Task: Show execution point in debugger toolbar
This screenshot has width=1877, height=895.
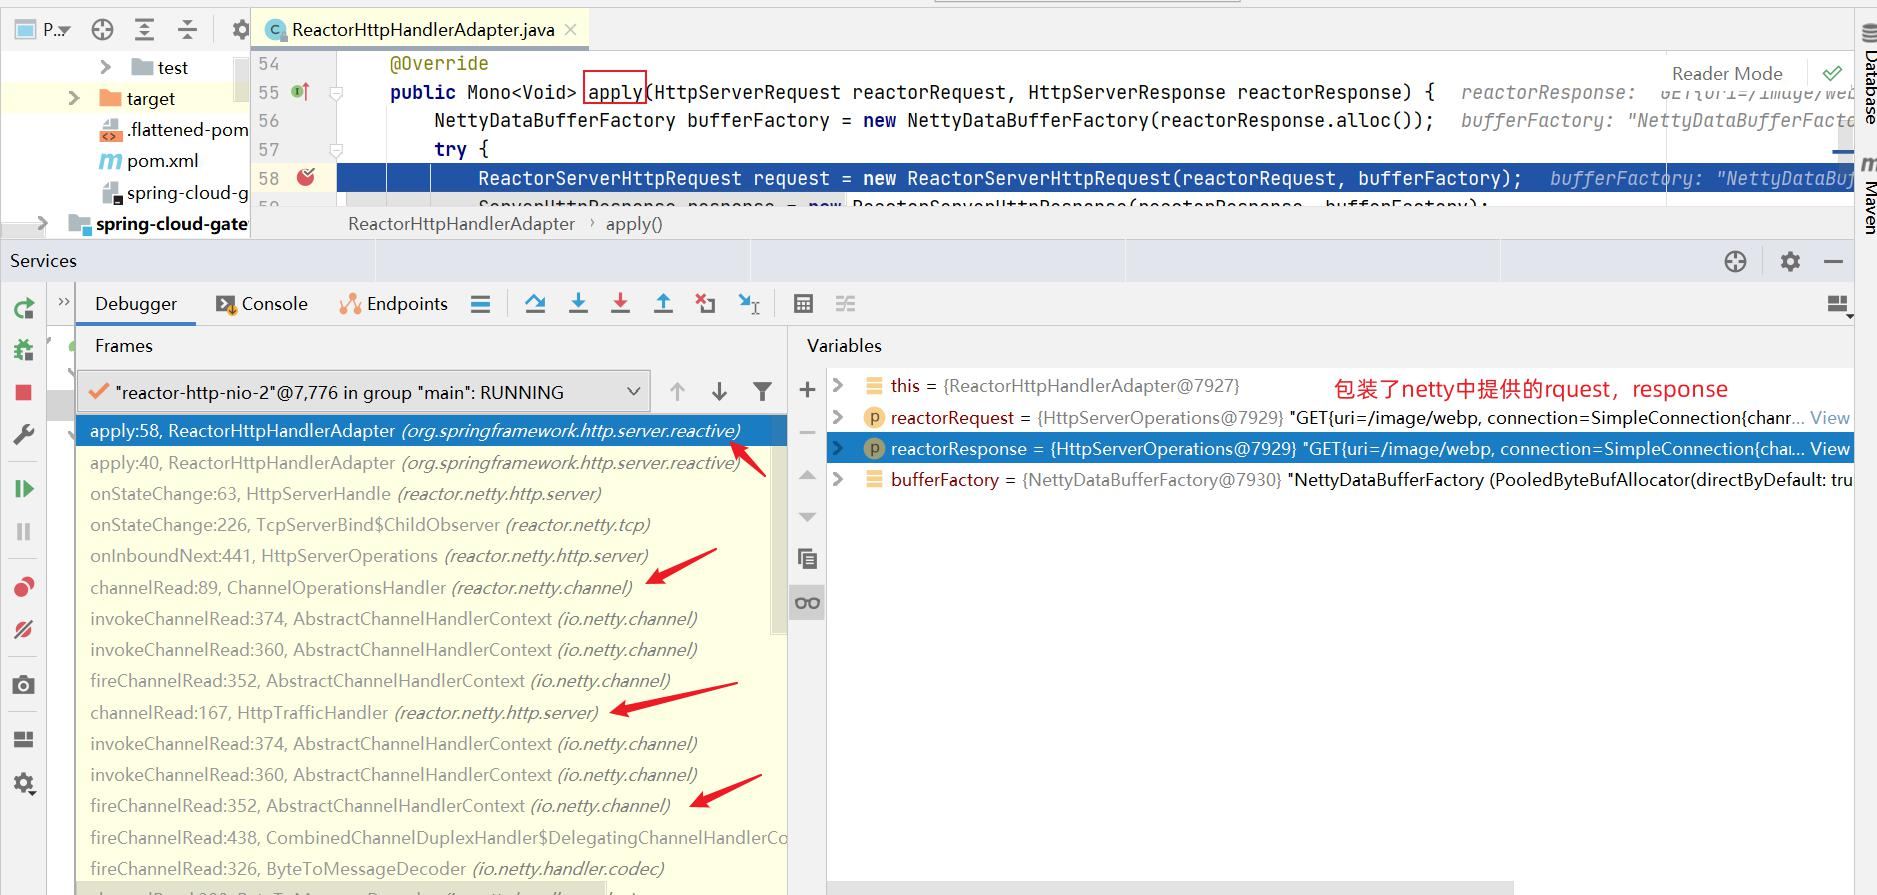Action: (481, 304)
